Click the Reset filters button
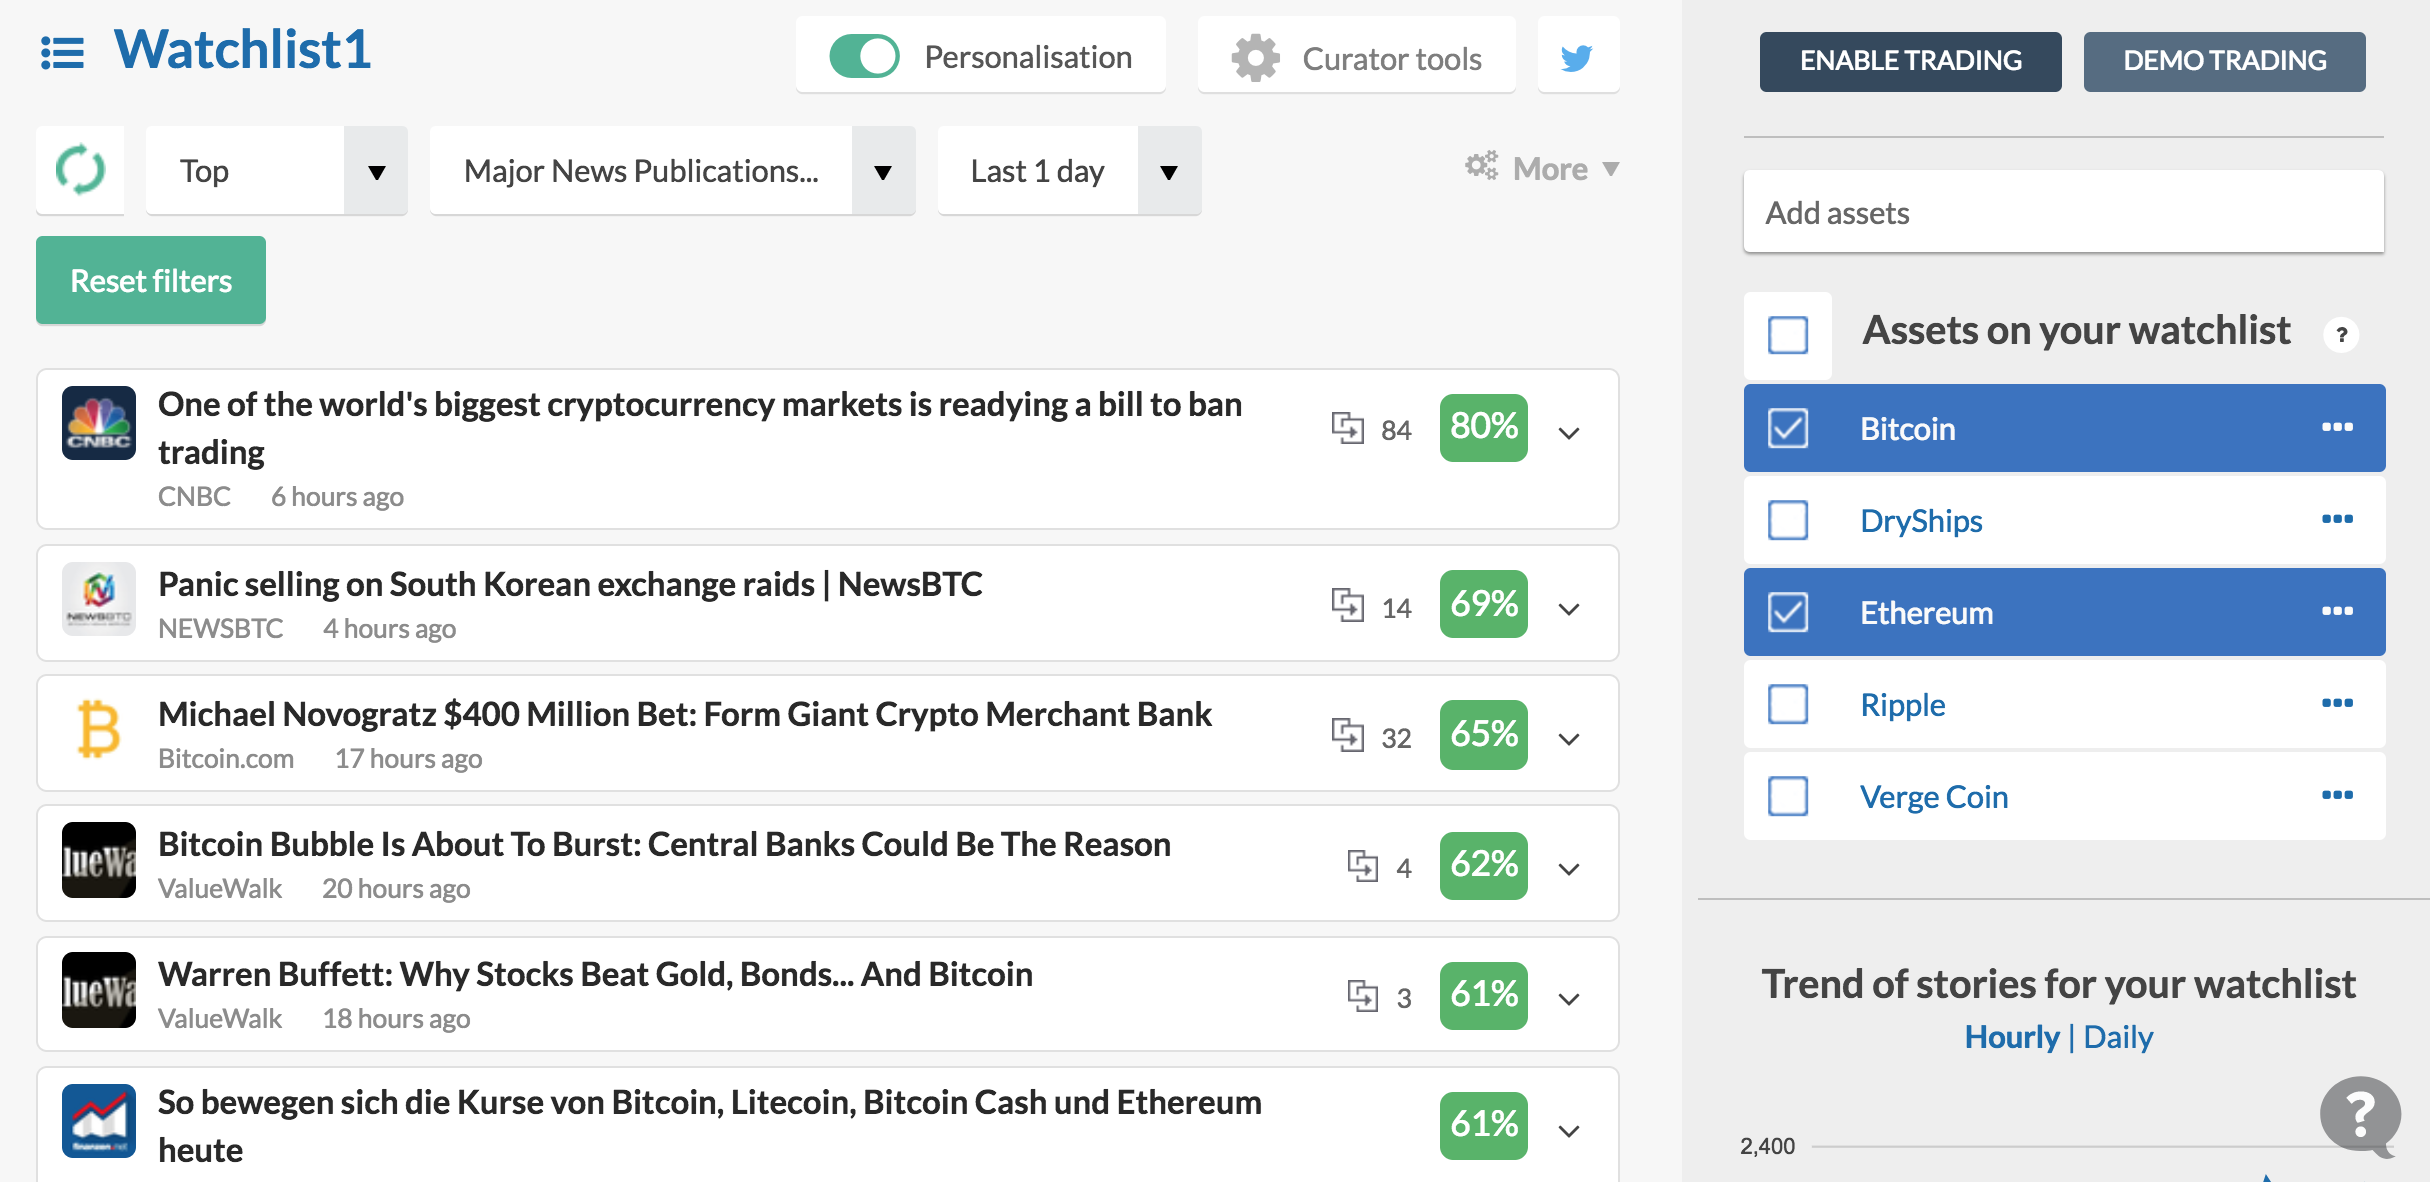The image size is (2430, 1182). 151,280
